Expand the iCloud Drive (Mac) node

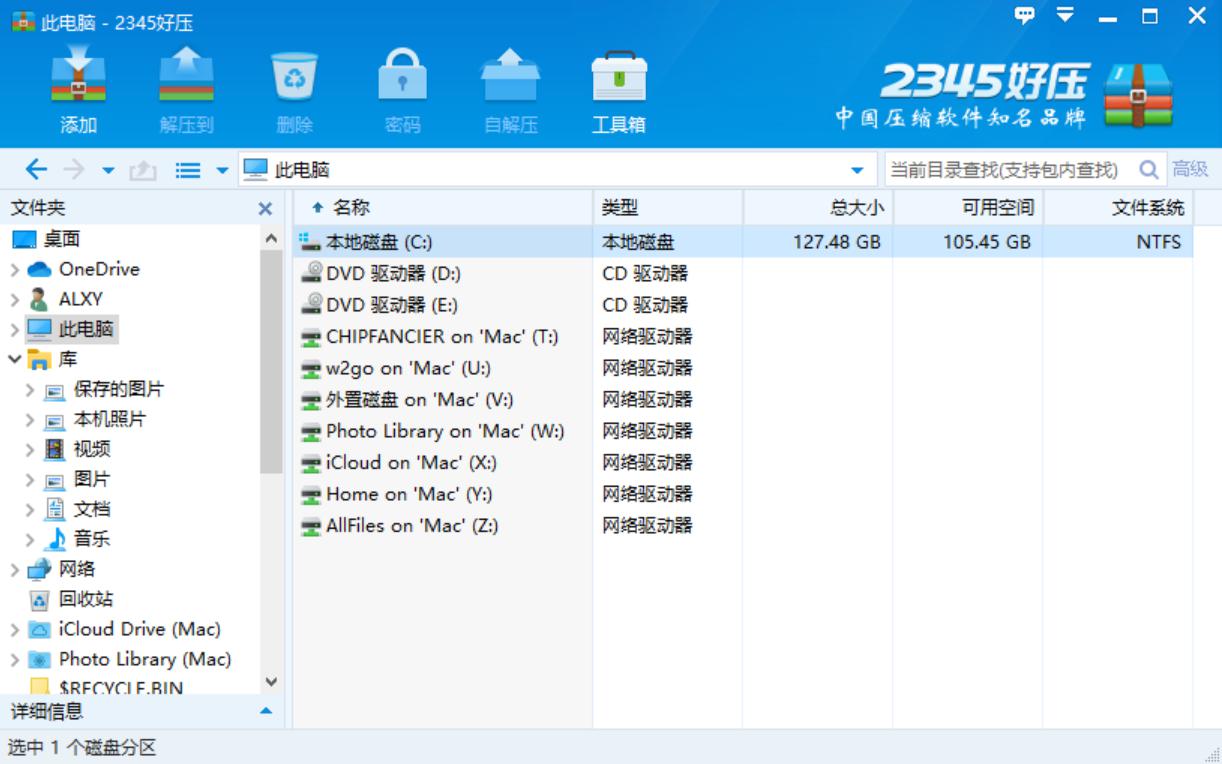[15, 630]
